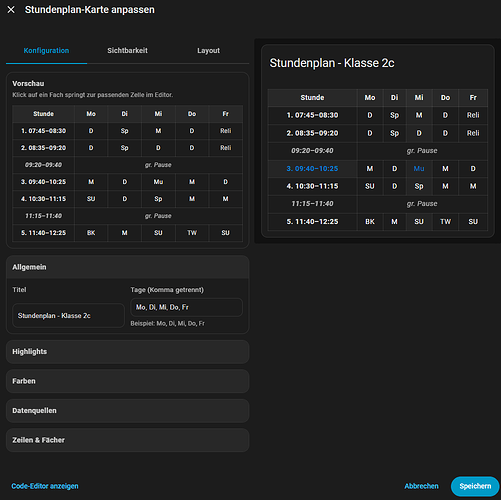Open the Layout tab

click(208, 51)
